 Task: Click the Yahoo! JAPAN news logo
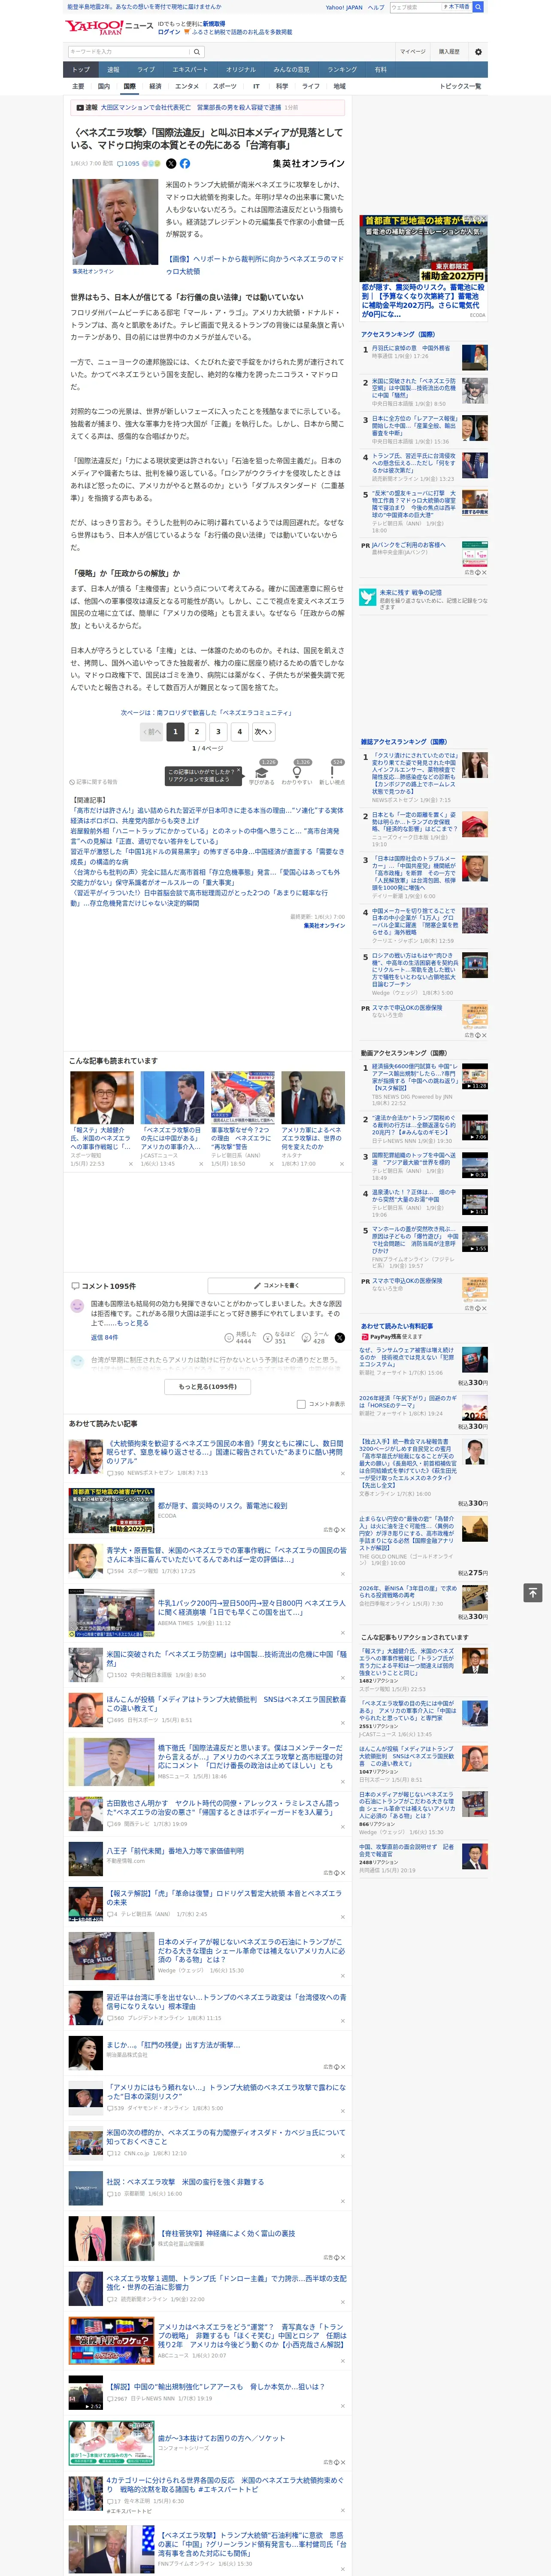click(109, 27)
